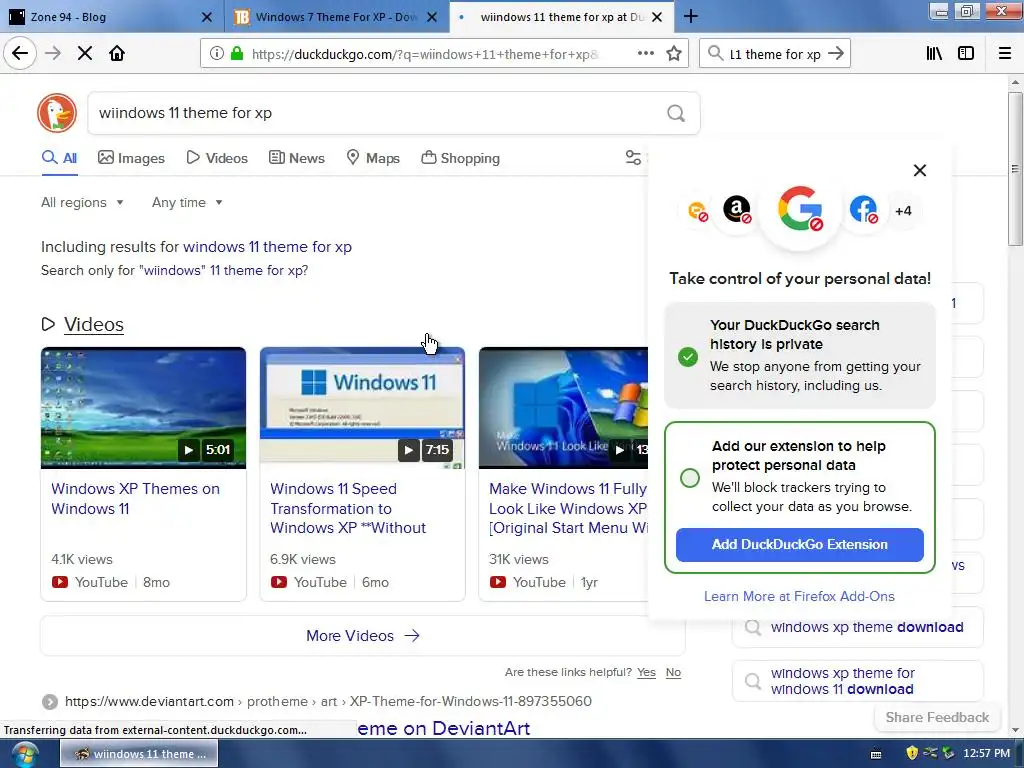Open Learn More at Firefox Add-Ons link
Screen dimensions: 1024x768
[x=799, y=596]
